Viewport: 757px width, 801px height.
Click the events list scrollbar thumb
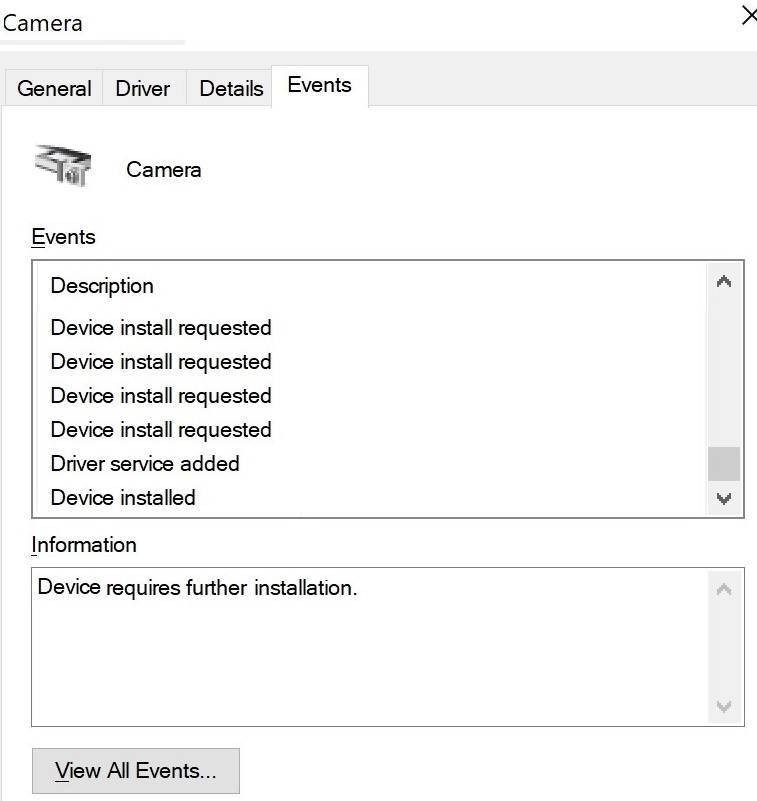(x=724, y=464)
